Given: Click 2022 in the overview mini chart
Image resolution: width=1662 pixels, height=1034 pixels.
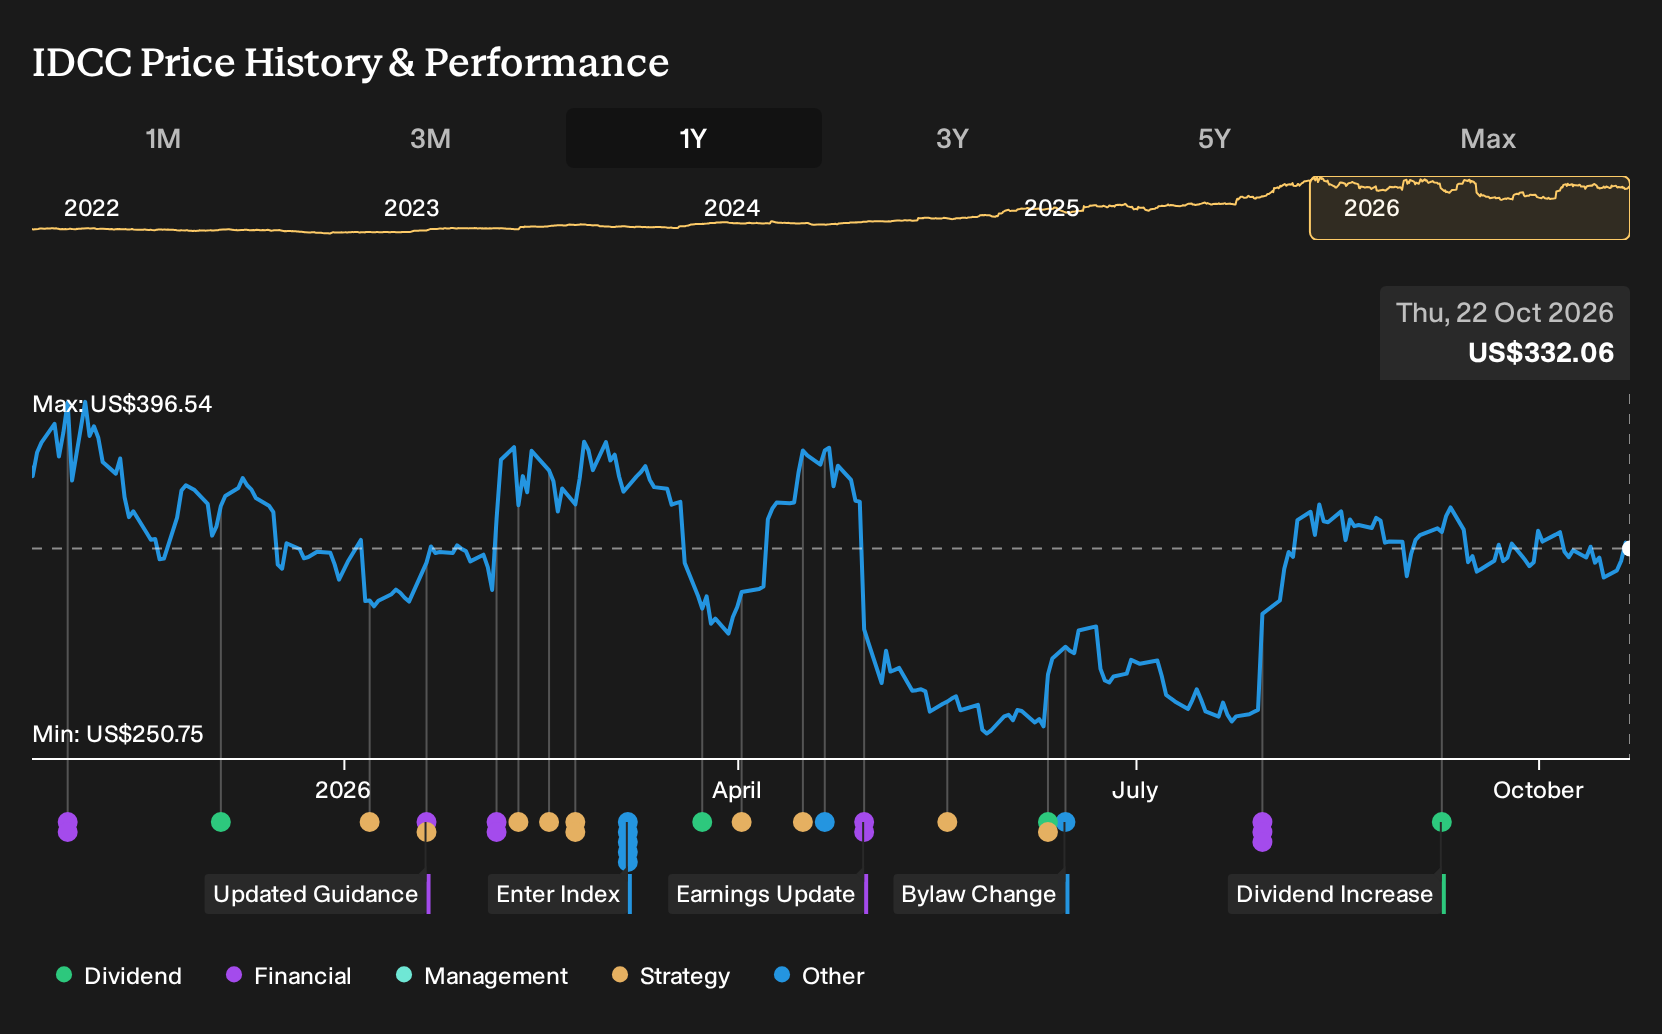Looking at the screenshot, I should click(x=91, y=208).
